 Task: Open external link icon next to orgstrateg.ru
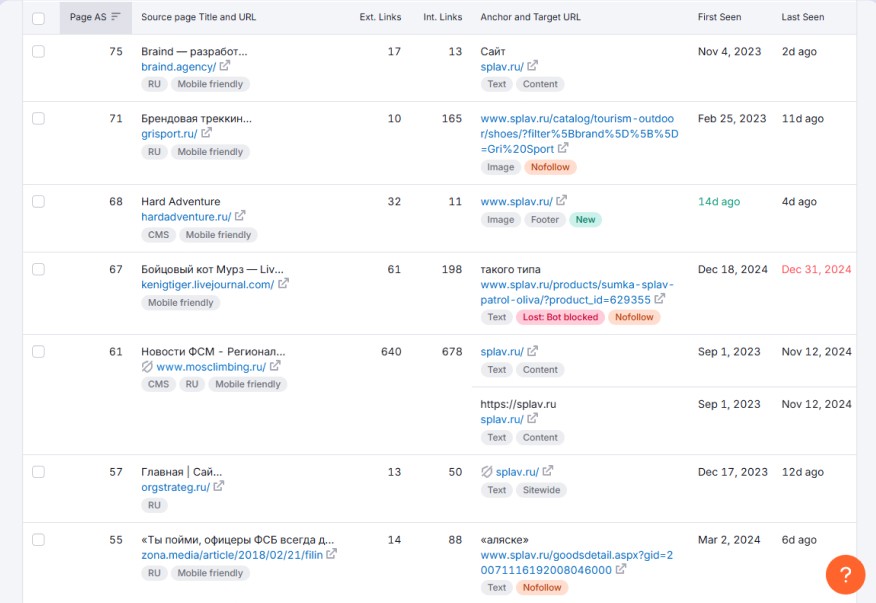tap(220, 487)
